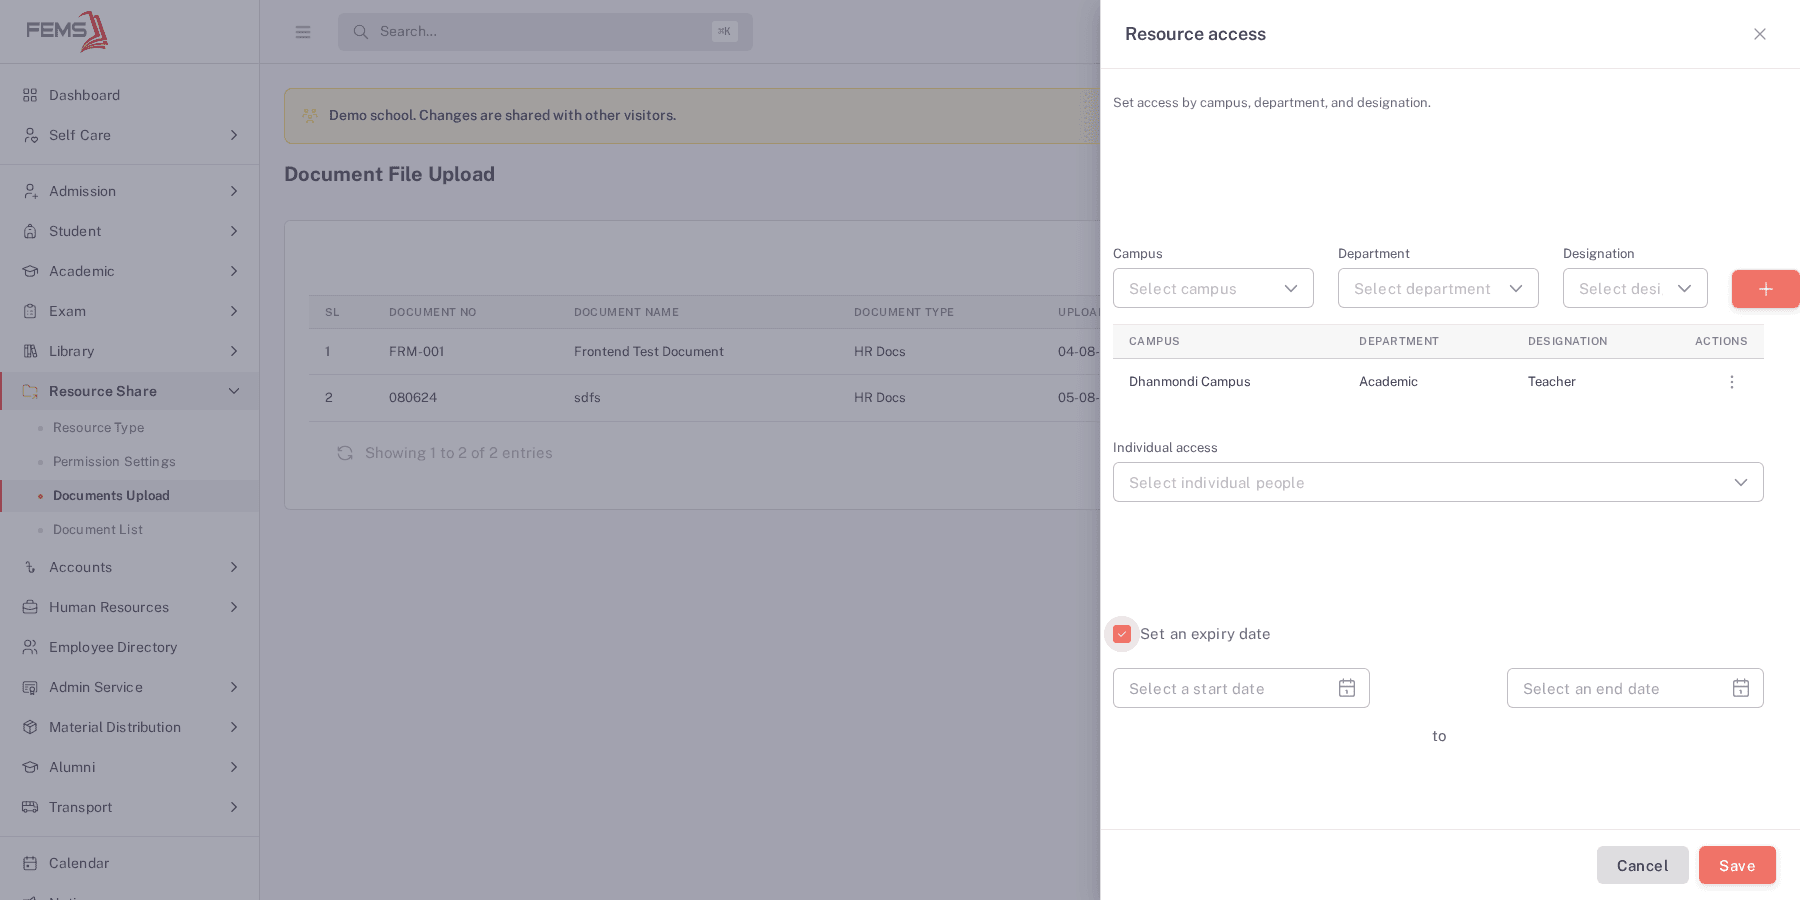Click the Alumni graduation cap icon
The width and height of the screenshot is (1800, 900).
[30, 767]
